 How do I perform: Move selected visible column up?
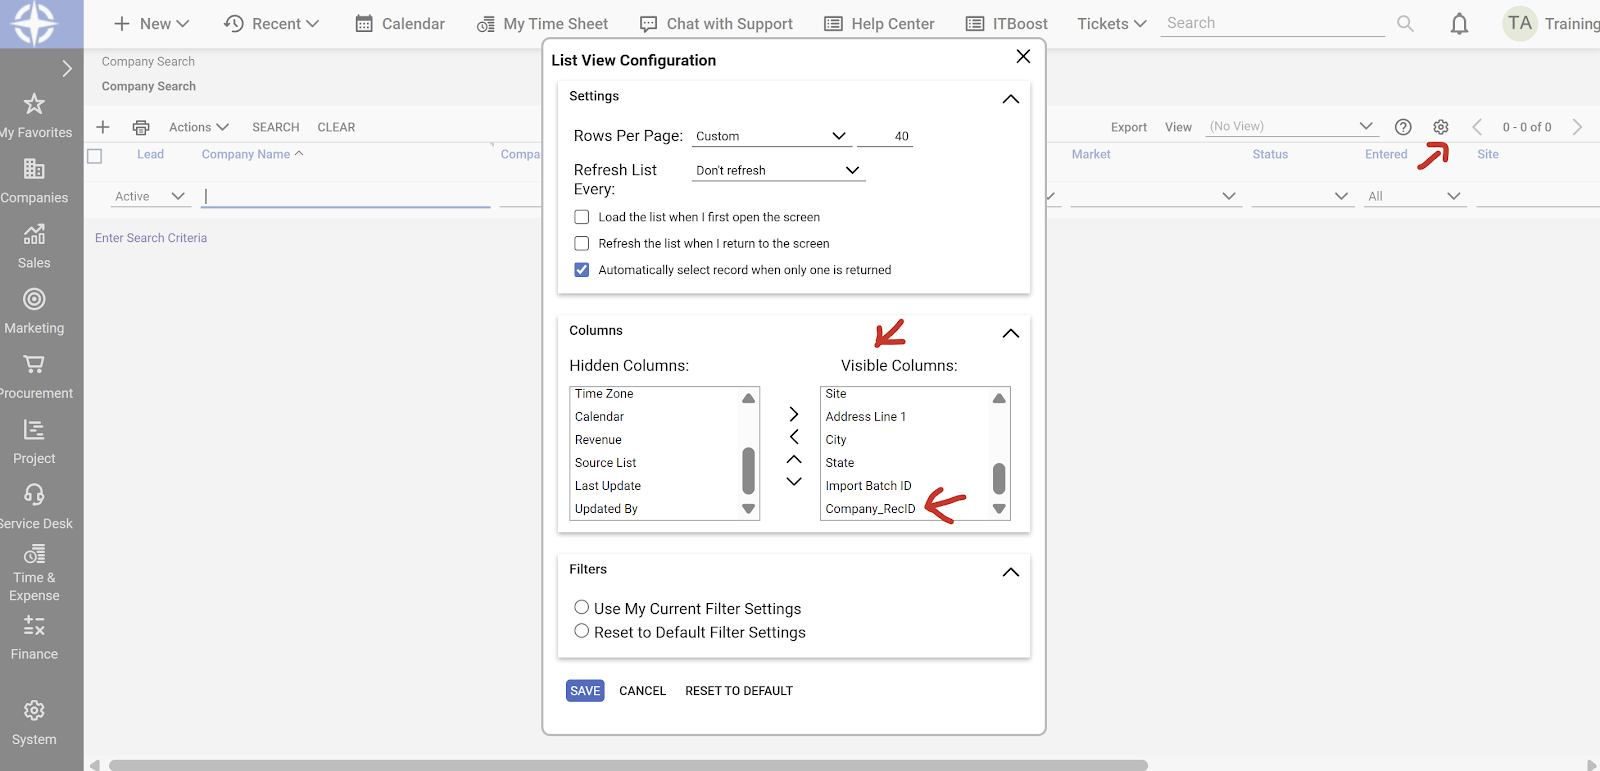pos(794,459)
